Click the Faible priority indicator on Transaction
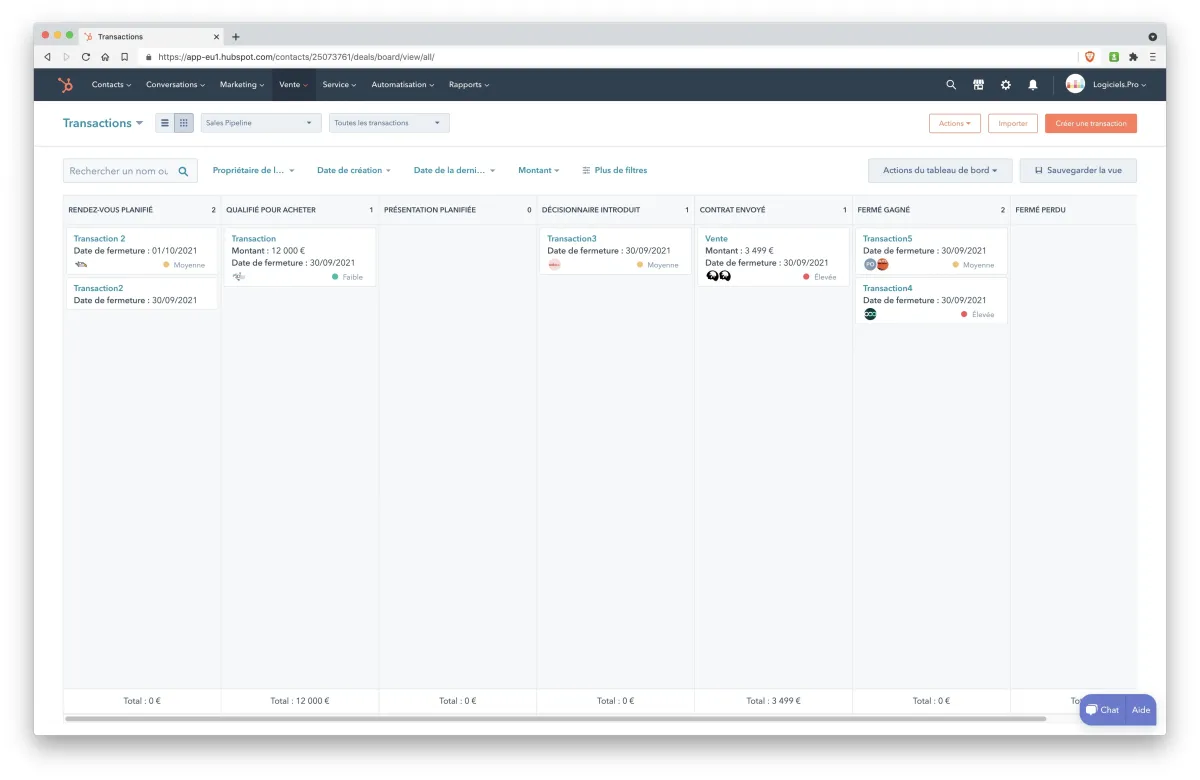Screen dimensions: 1200x780 pos(347,277)
